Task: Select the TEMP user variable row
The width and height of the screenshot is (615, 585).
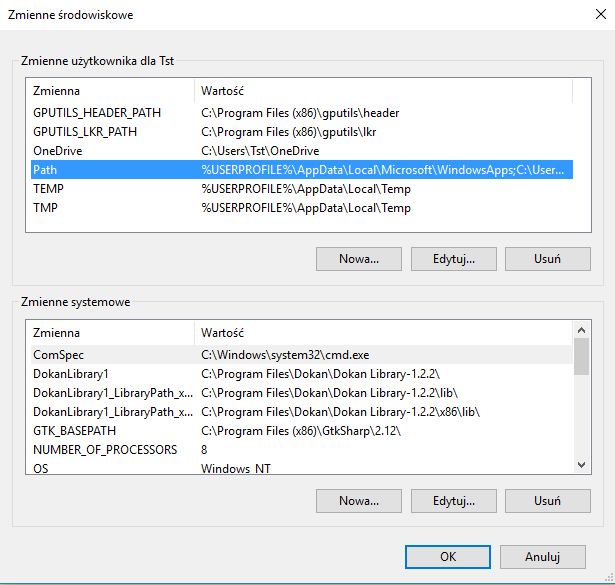Action: click(x=302, y=189)
